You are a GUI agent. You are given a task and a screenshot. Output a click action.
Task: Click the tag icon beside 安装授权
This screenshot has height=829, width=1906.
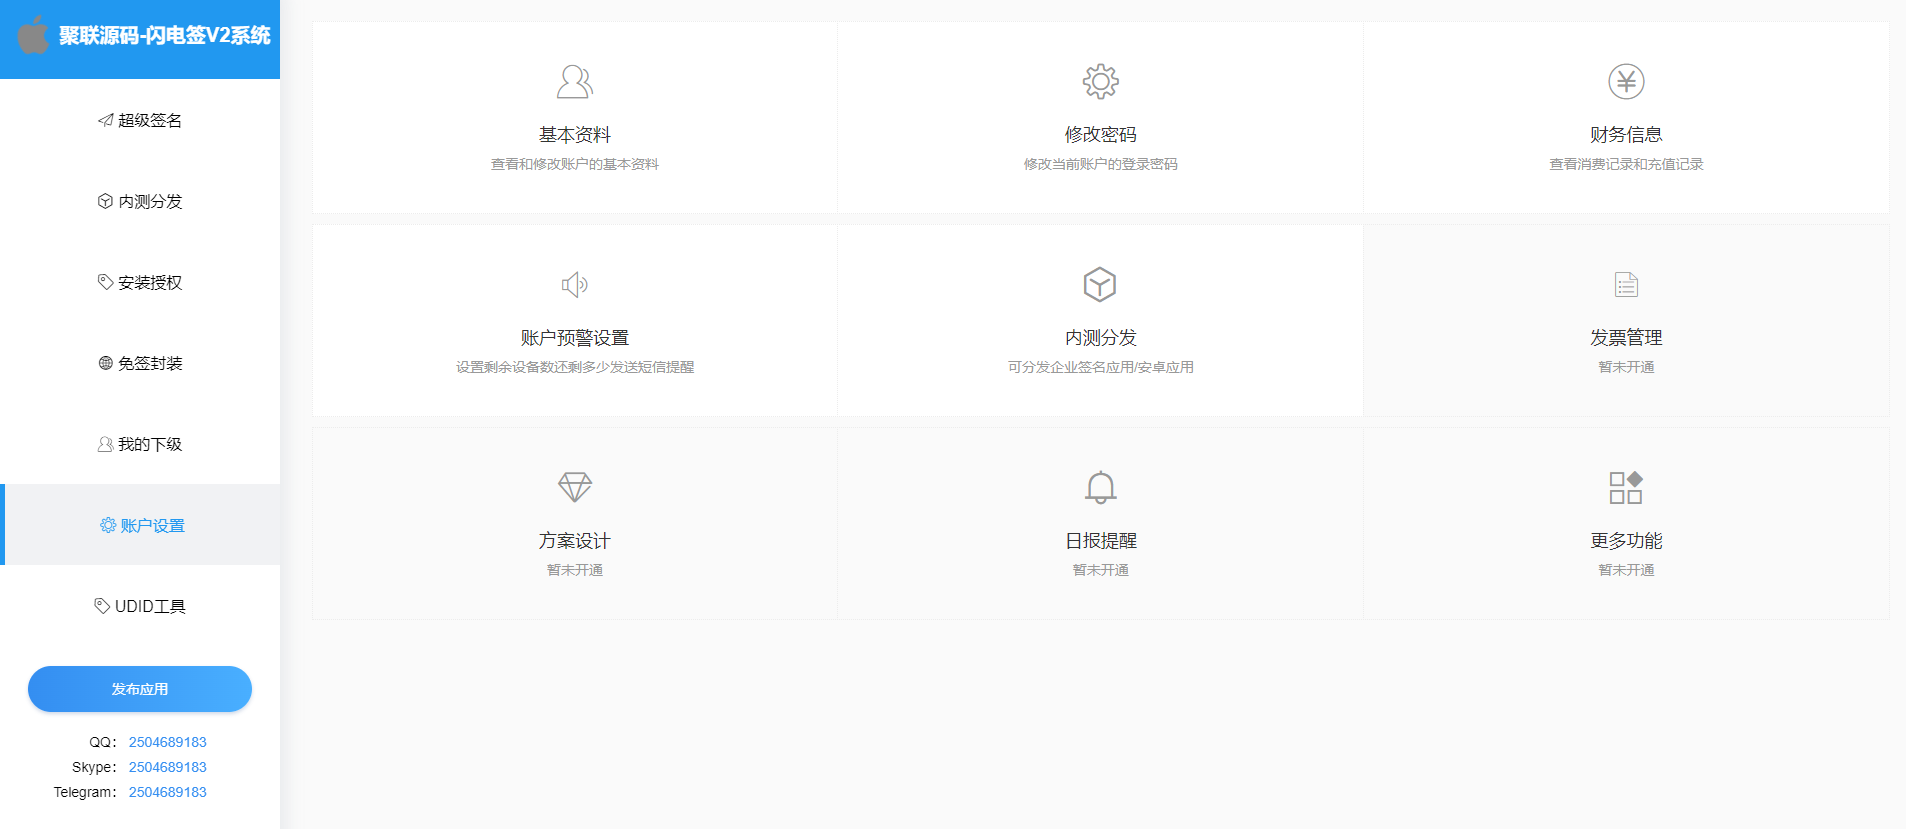click(105, 282)
